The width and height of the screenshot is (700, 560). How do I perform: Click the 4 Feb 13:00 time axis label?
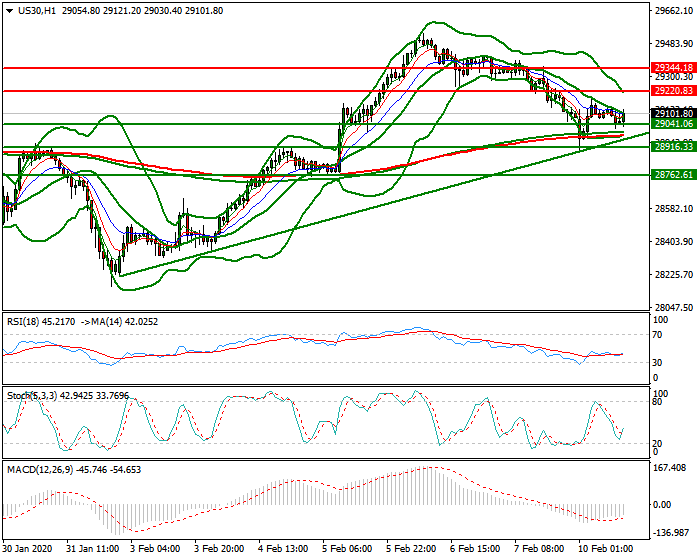pyautogui.click(x=283, y=548)
